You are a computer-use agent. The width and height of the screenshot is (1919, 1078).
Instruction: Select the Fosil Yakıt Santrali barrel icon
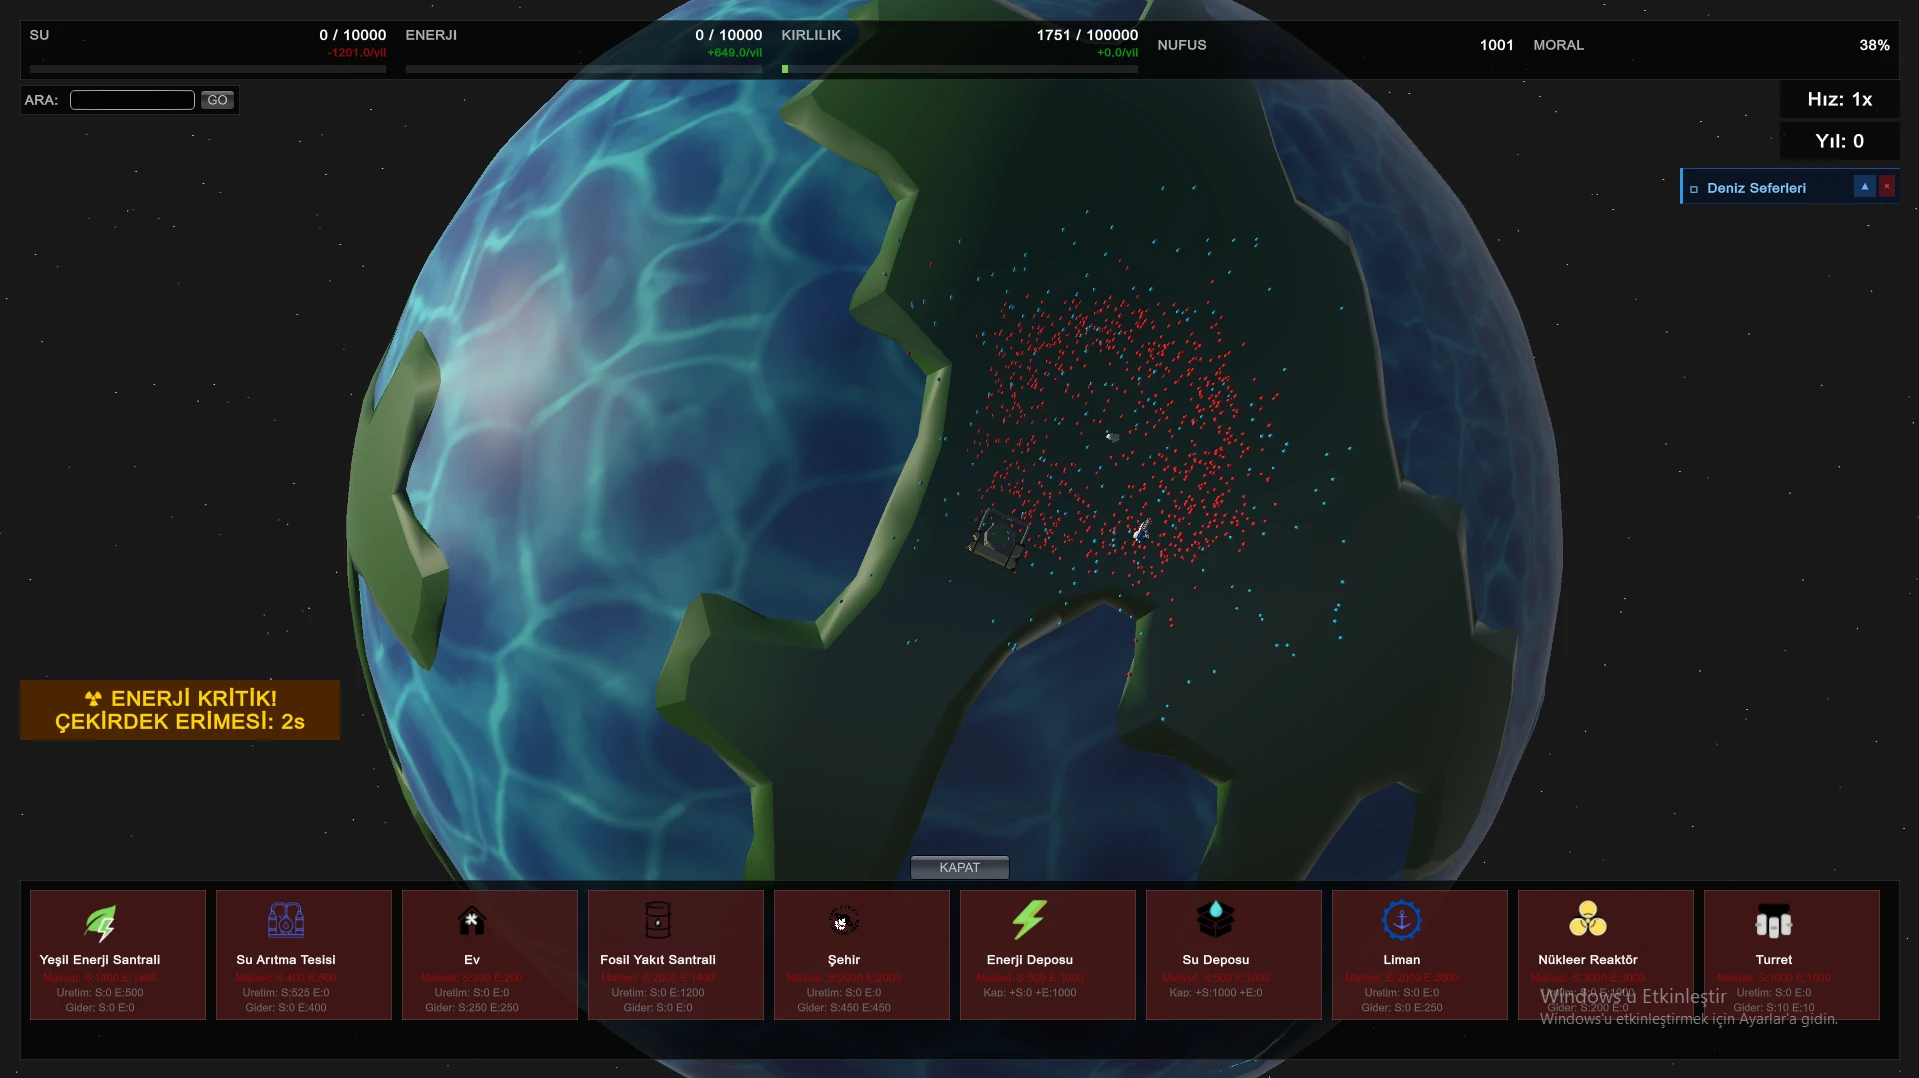(658, 920)
